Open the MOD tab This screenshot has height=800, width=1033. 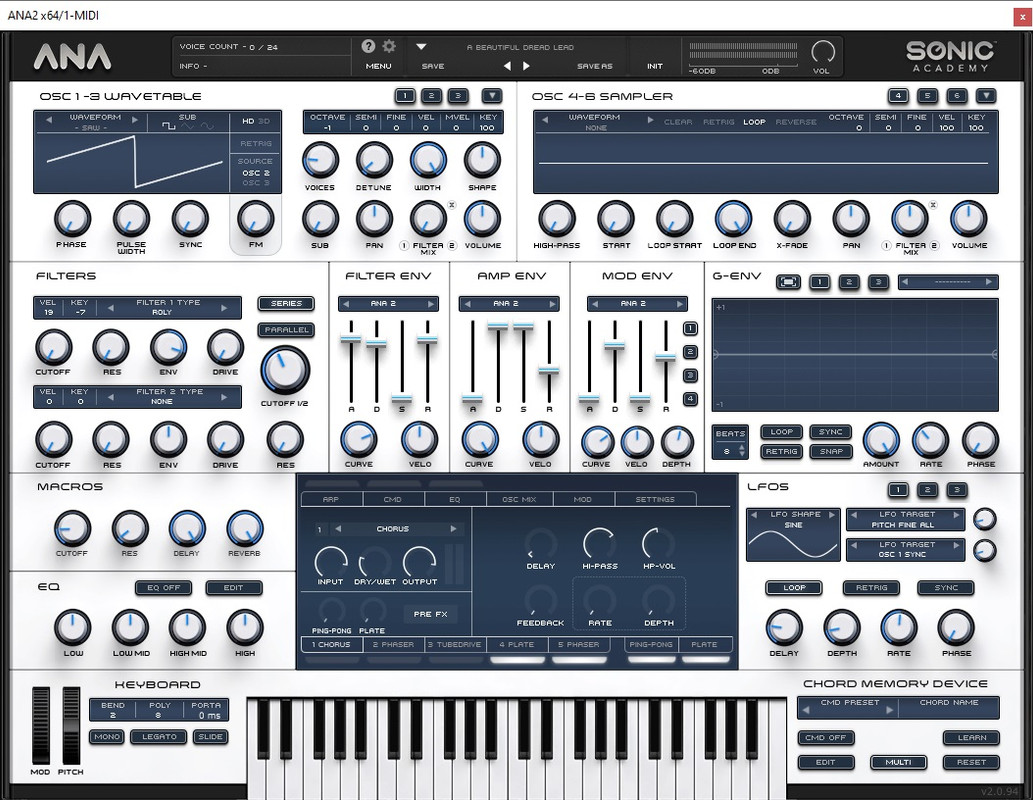pyautogui.click(x=583, y=499)
